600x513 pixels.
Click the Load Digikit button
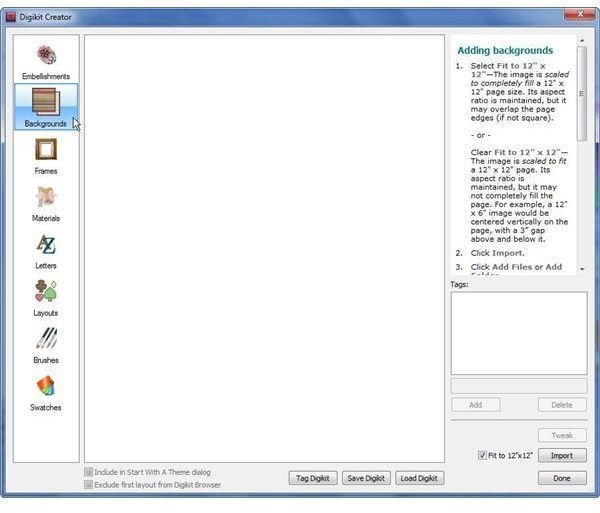point(419,478)
